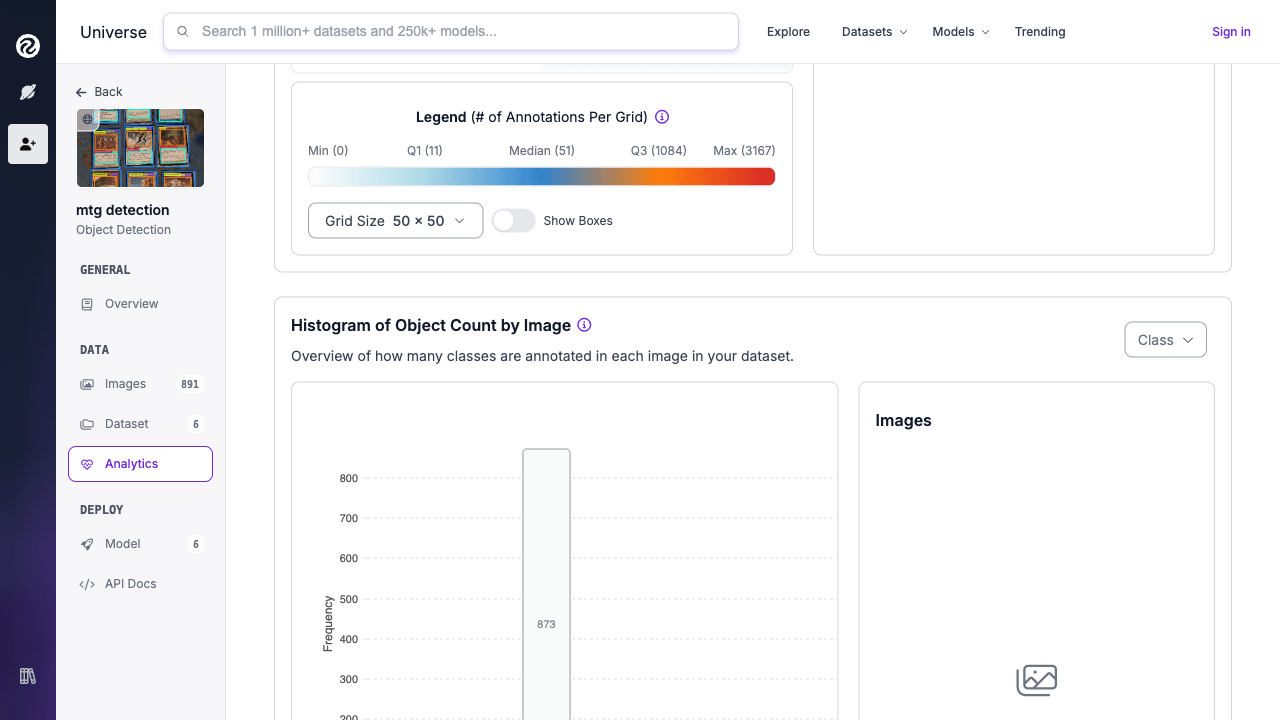This screenshot has height=720, width=1280.
Task: Click the Sign in link
Action: (1231, 31)
